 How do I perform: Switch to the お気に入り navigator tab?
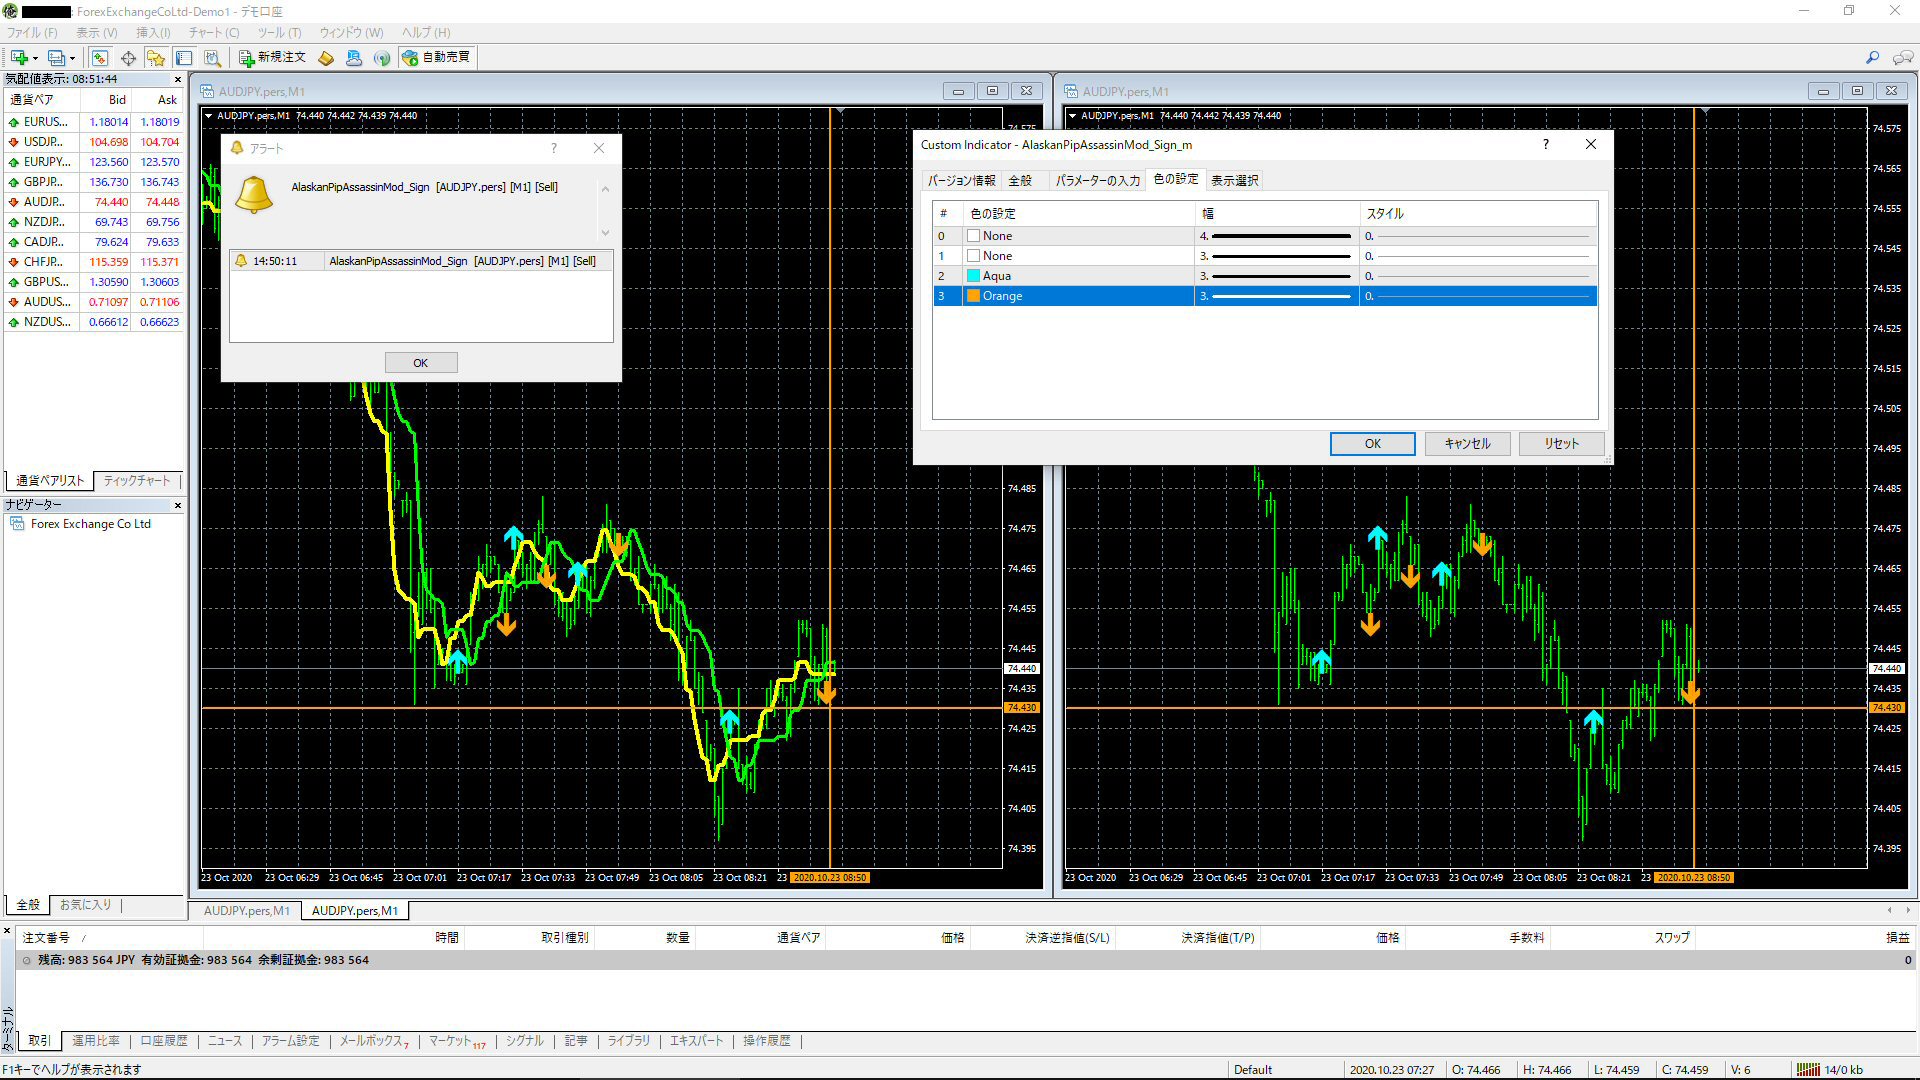[86, 905]
